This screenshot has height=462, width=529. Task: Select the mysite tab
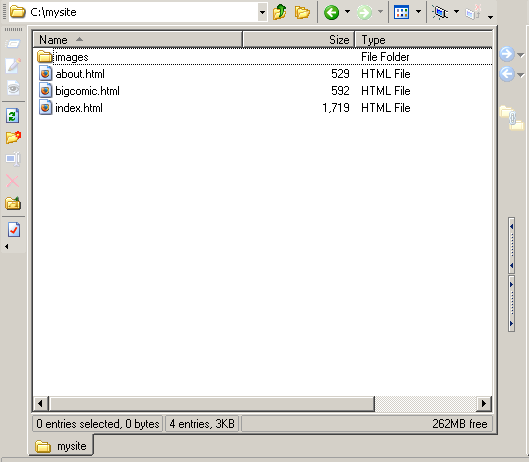tap(61, 446)
